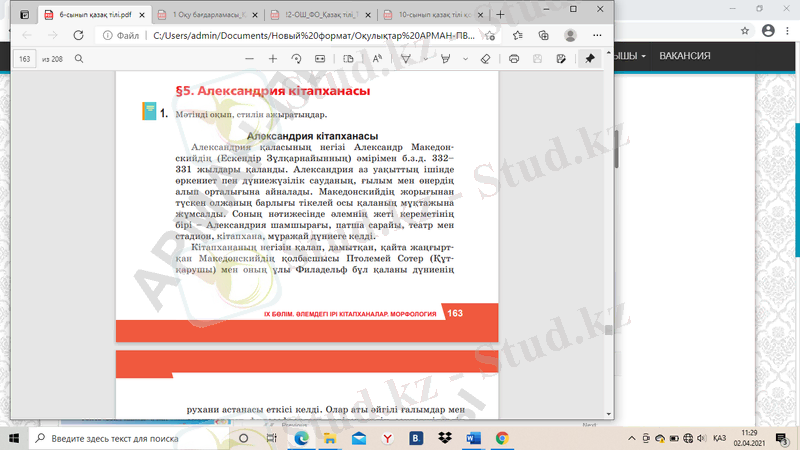This screenshot has height=450, width=800.
Task: Print the PDF document
Action: 514,59
